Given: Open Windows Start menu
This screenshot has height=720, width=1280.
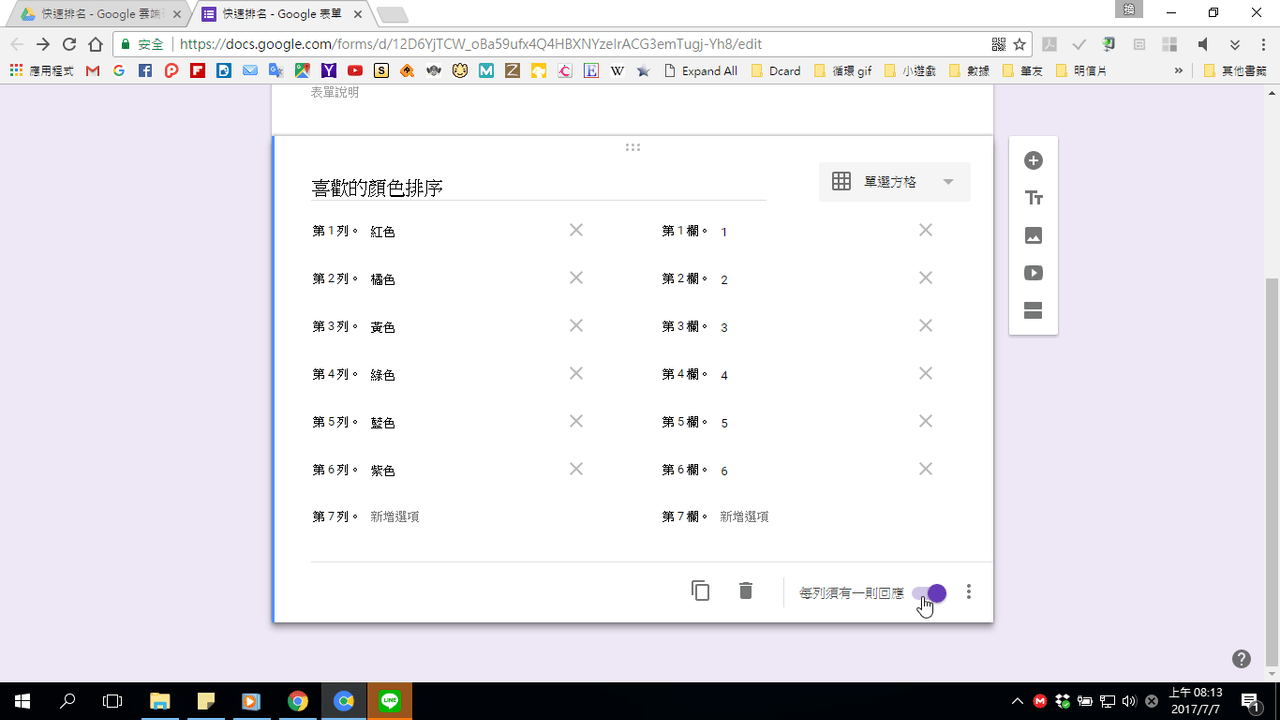Looking at the screenshot, I should pyautogui.click(x=22, y=701).
